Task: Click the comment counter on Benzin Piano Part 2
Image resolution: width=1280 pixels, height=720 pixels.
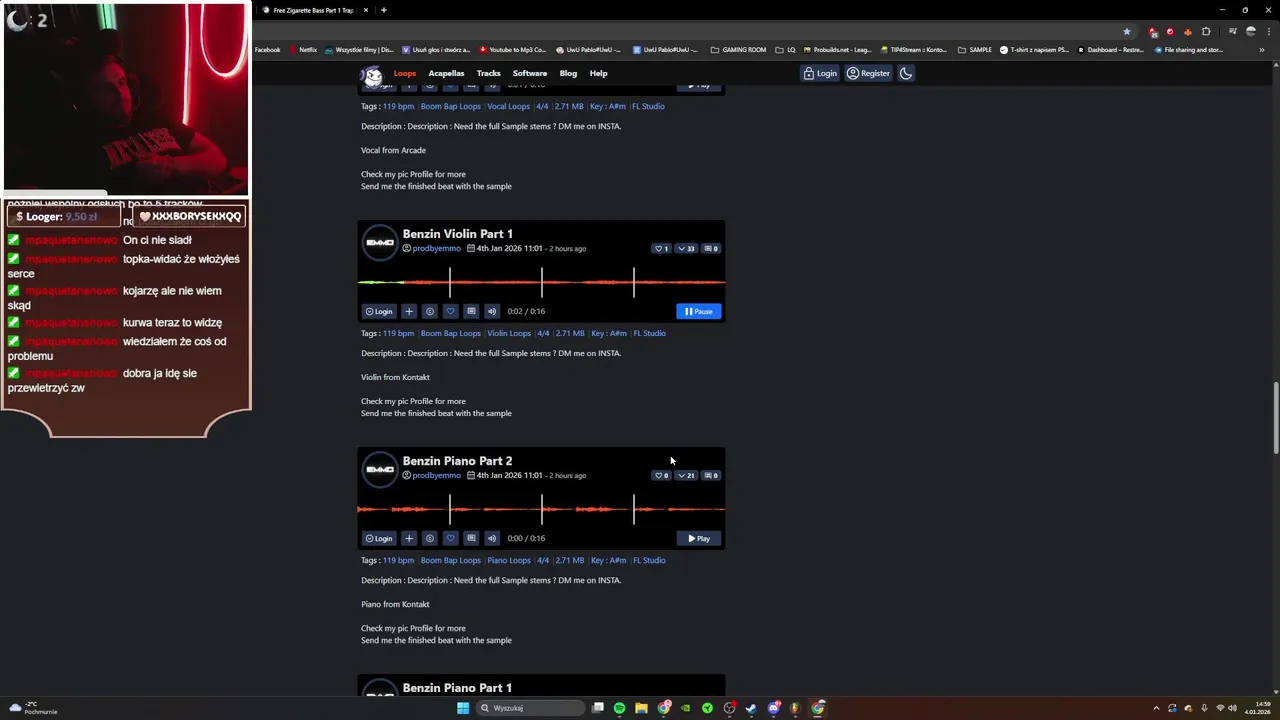Action: pos(711,475)
